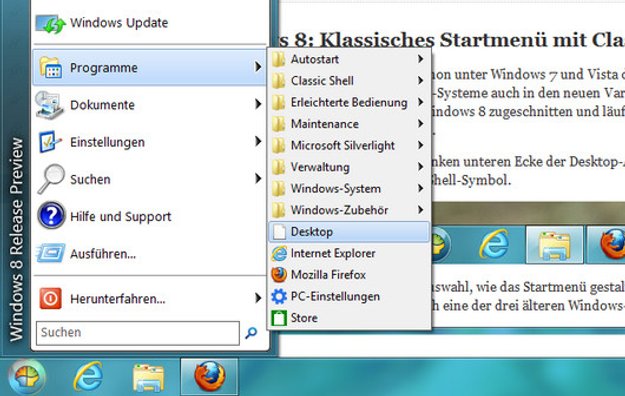Screen dimensions: 625x396
Task: Expand the Windows-System folder arrow
Action: (x=421, y=188)
